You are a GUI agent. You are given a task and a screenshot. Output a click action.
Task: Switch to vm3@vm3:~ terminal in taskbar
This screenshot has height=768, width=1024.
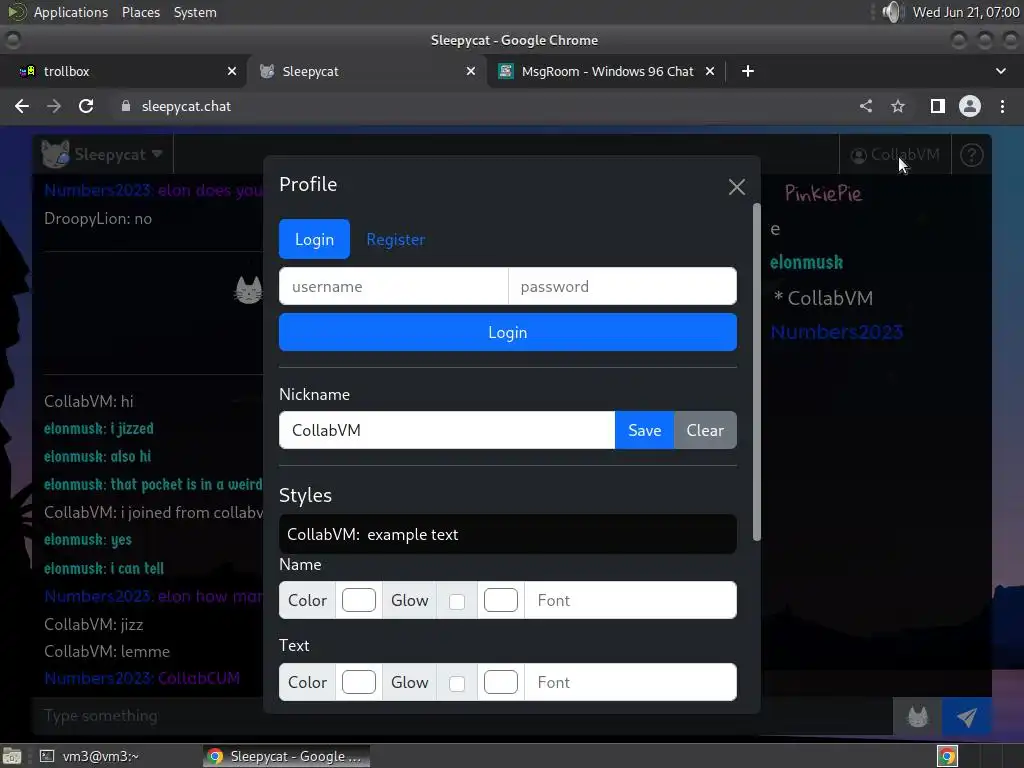pyautogui.click(x=89, y=756)
